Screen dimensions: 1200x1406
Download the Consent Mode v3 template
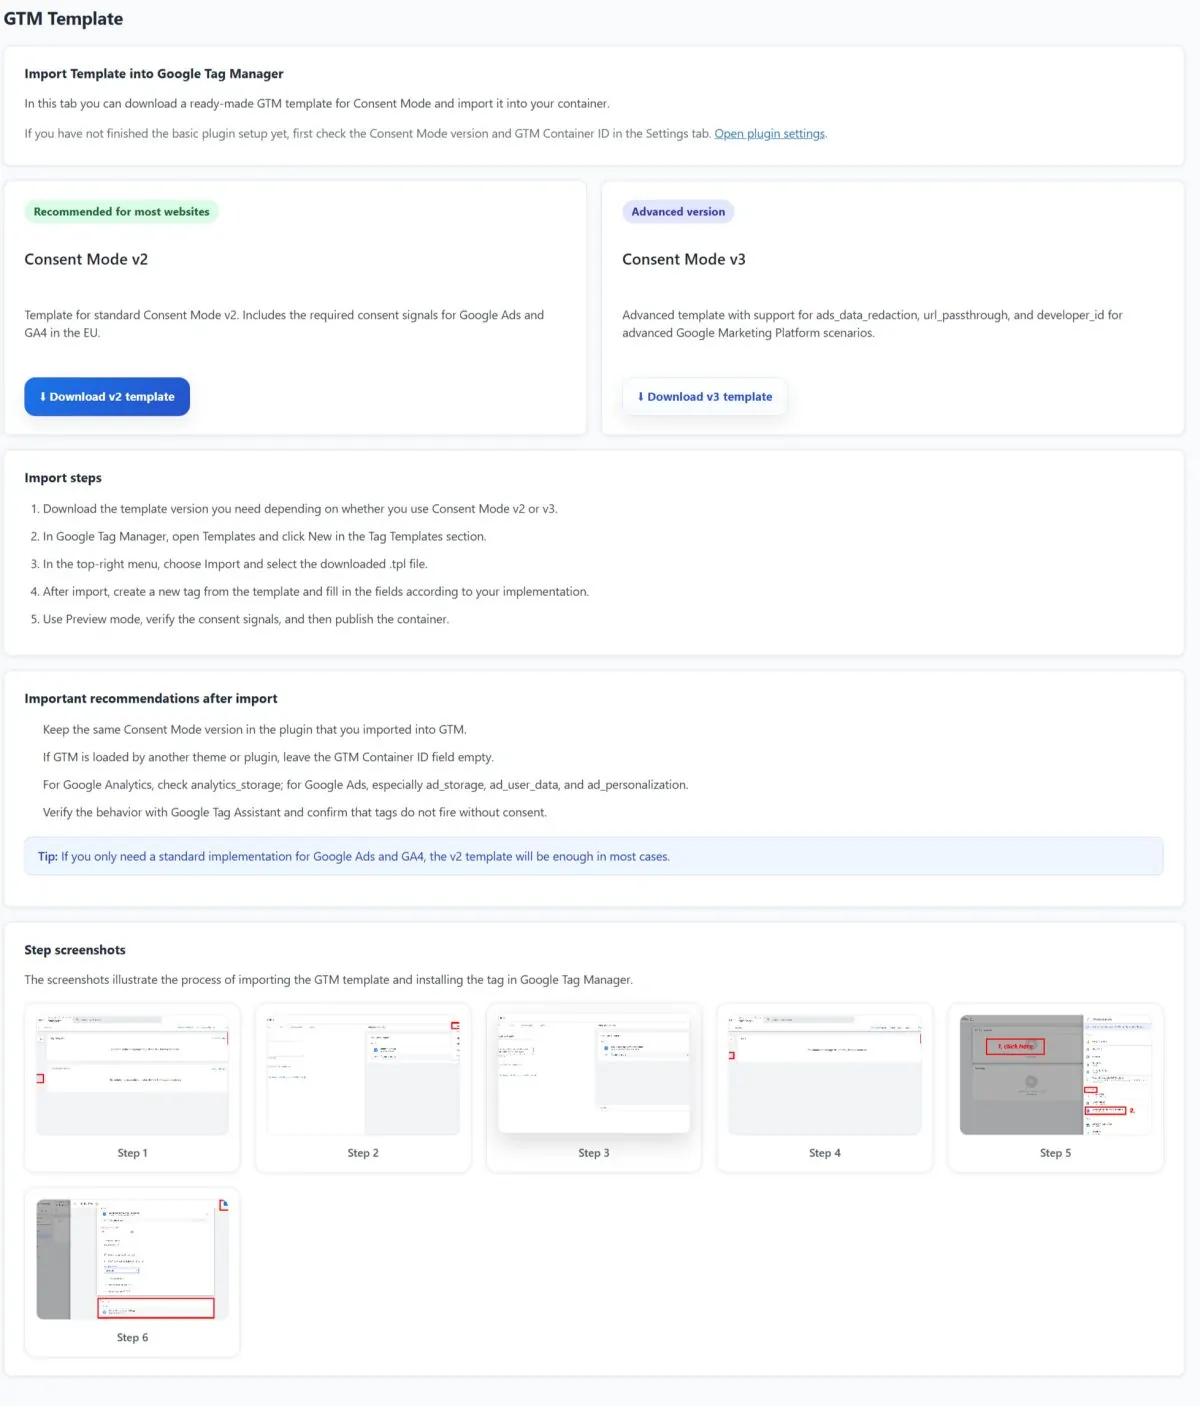(x=705, y=397)
